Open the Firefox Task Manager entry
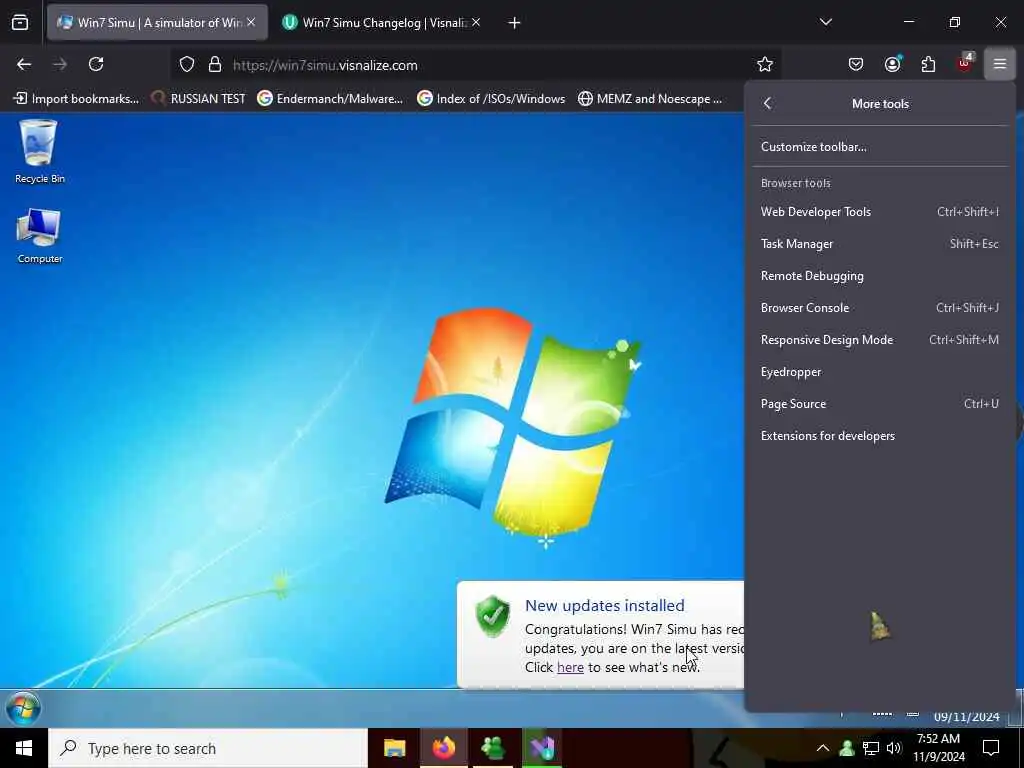Screen dimensions: 1024x768 coord(880,244)
